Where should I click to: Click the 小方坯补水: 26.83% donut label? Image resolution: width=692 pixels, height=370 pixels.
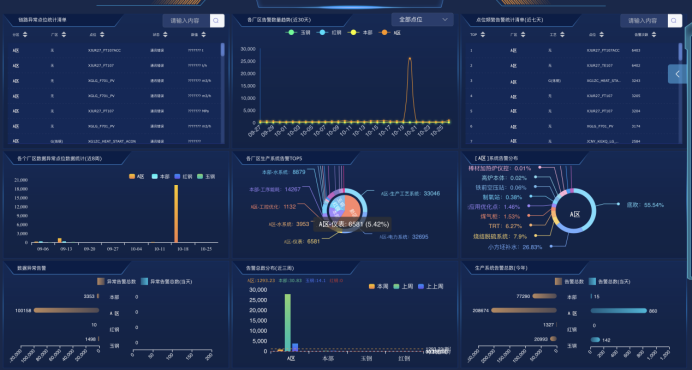point(515,247)
